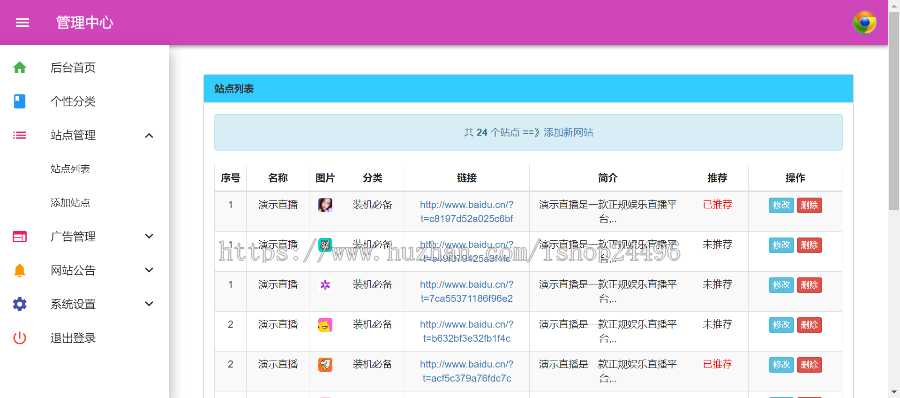
Task: Click the gear icon for 系统设置
Action: (x=20, y=304)
